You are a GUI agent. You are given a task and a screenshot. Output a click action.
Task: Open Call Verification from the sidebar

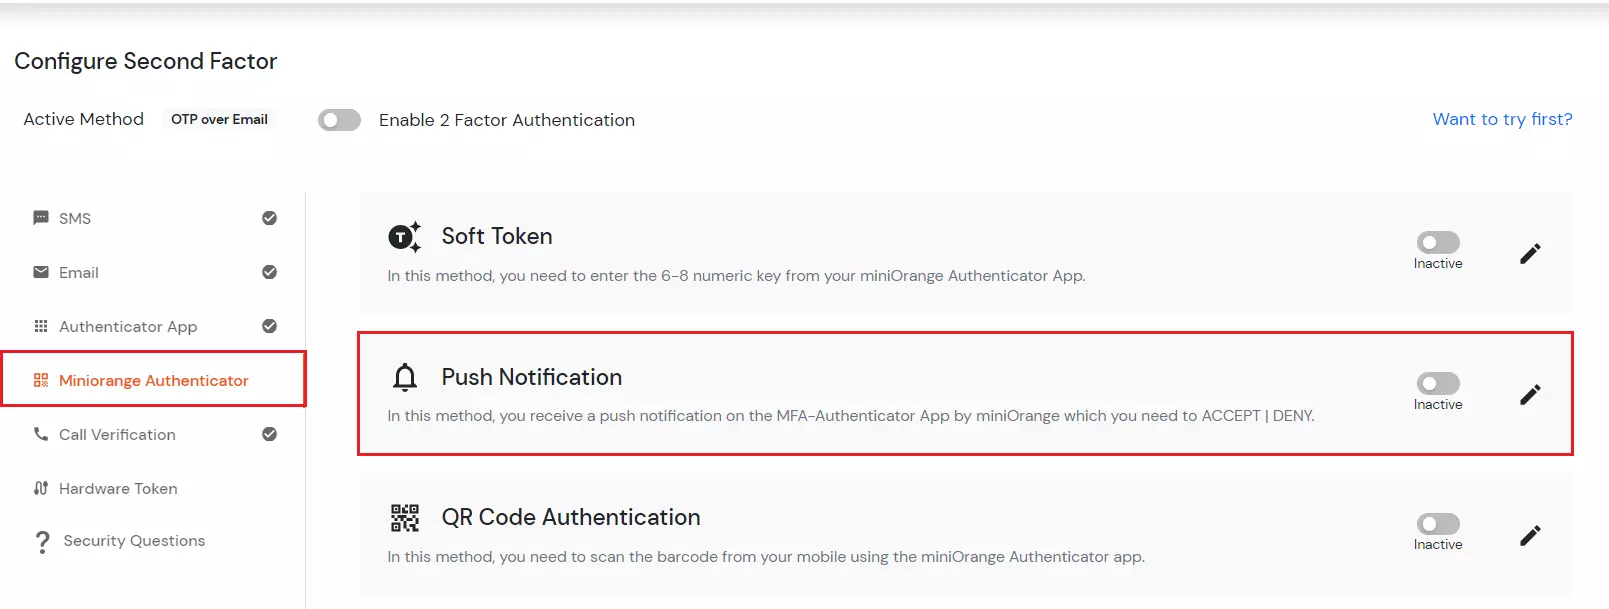pyautogui.click(x=117, y=434)
